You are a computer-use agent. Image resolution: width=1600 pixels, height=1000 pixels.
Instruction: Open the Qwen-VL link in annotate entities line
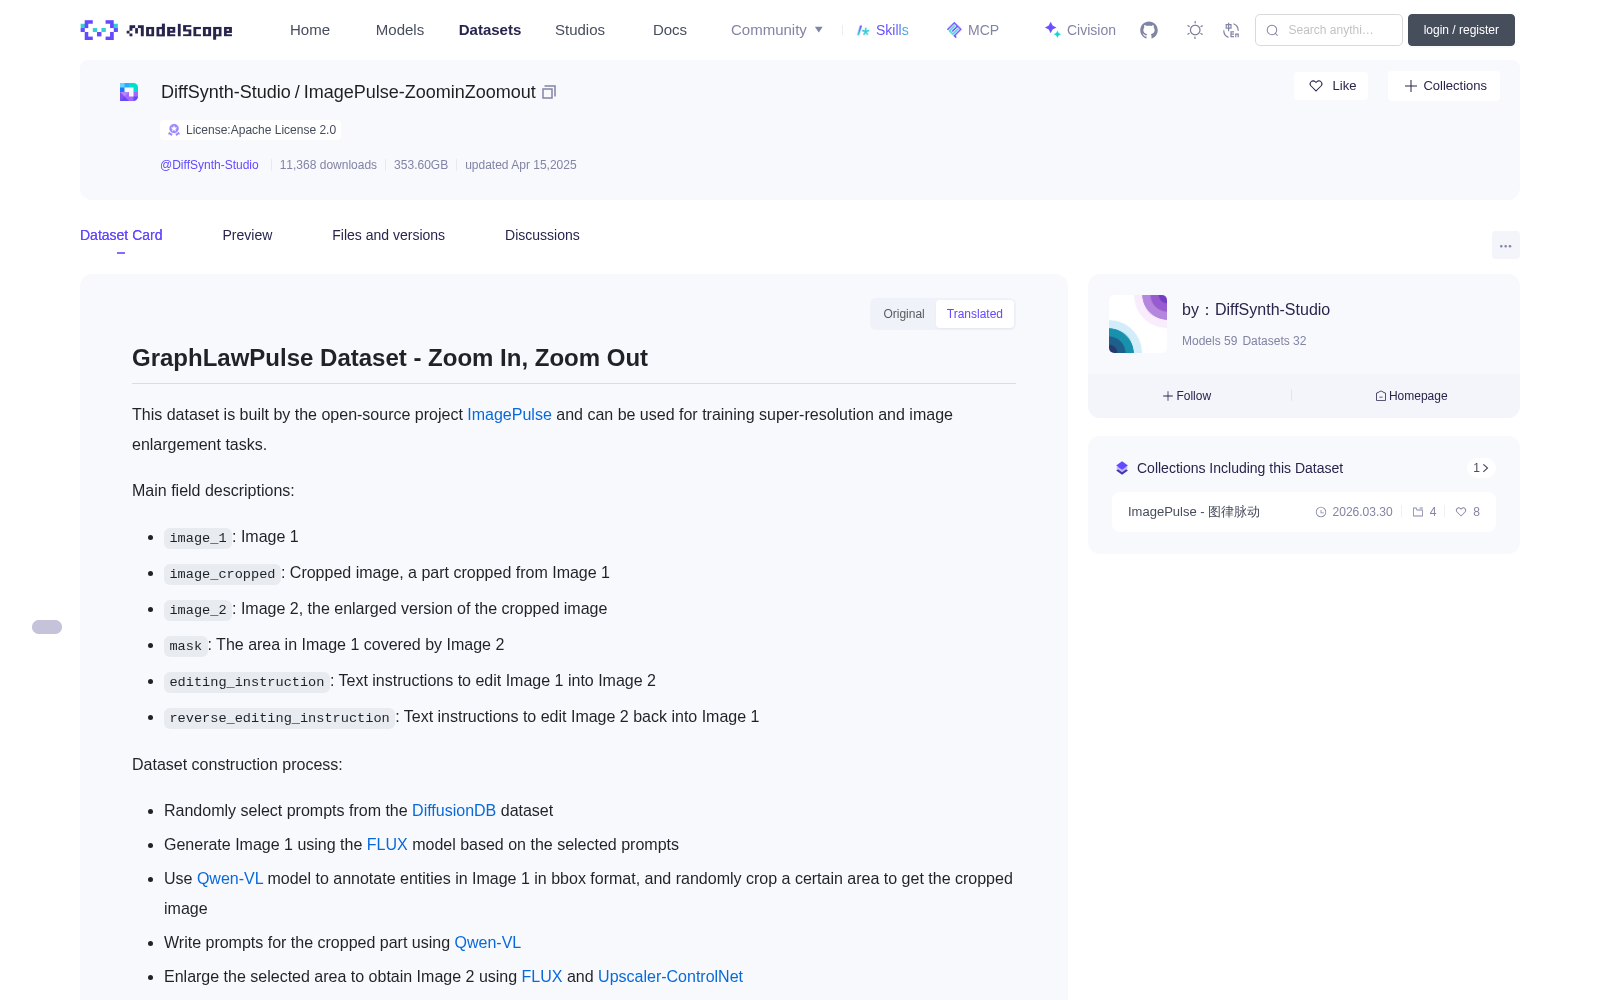[x=230, y=879]
